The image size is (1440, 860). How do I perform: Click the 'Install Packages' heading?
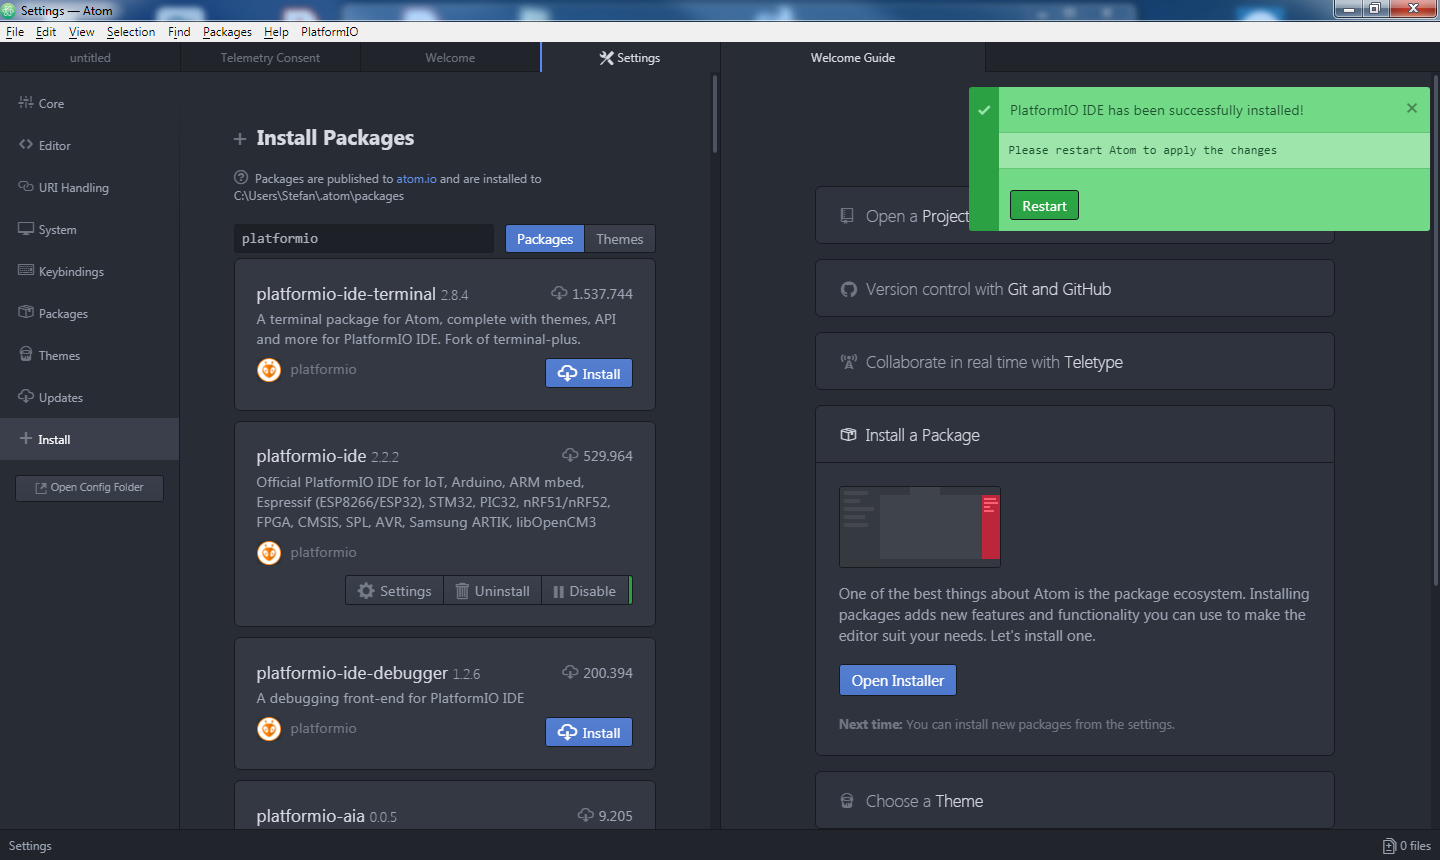pos(335,138)
